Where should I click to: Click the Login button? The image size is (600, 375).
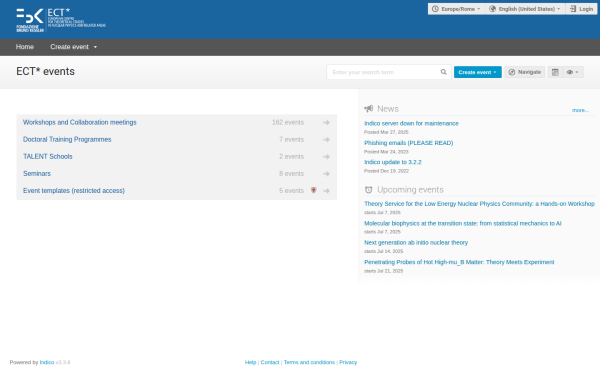point(581,9)
